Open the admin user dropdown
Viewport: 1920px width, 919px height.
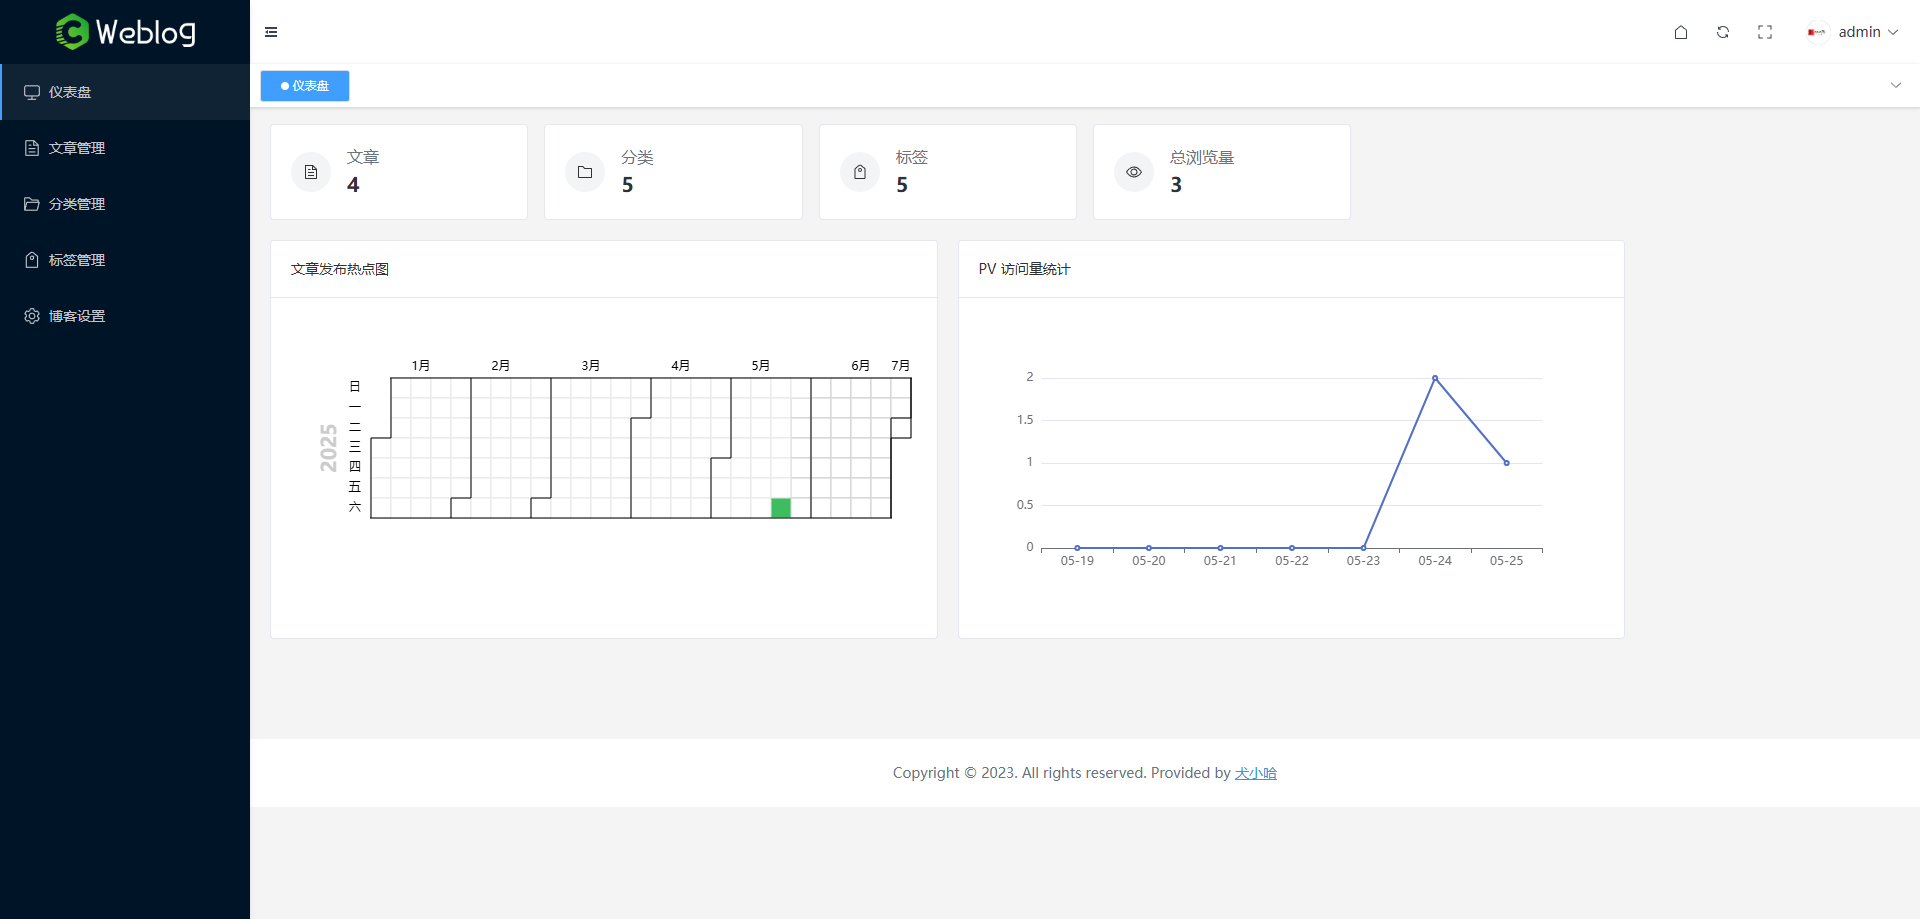click(x=1866, y=32)
